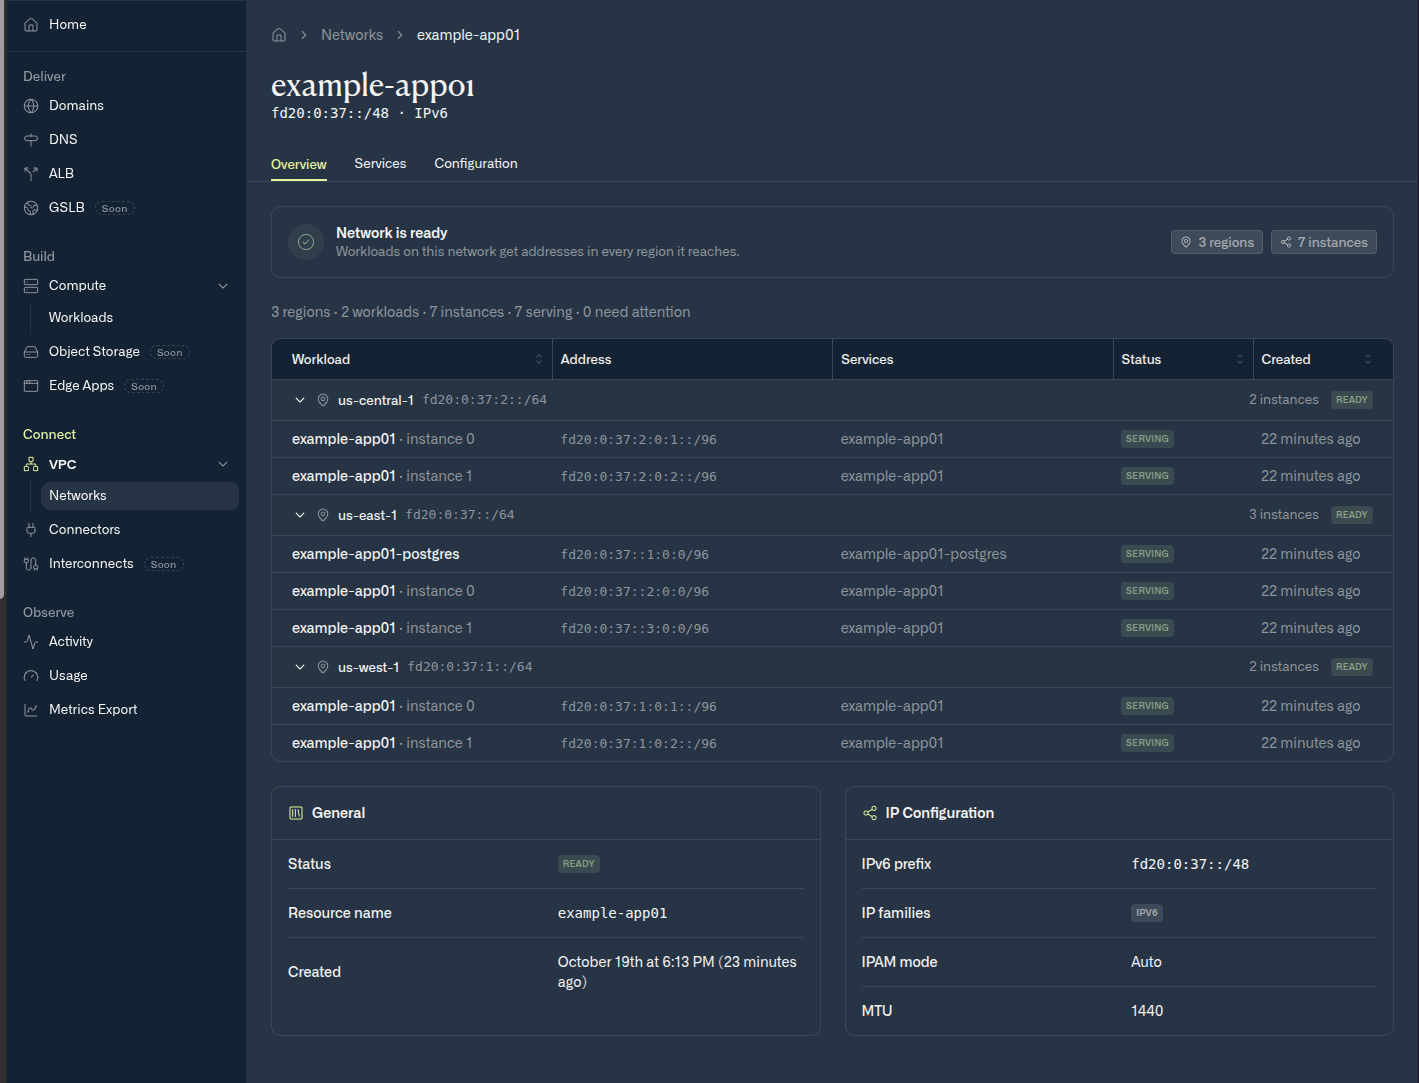Click IPv6 prefix value fd20:0:37::/48
Screen dimensions: 1419x1083
pos(1190,864)
